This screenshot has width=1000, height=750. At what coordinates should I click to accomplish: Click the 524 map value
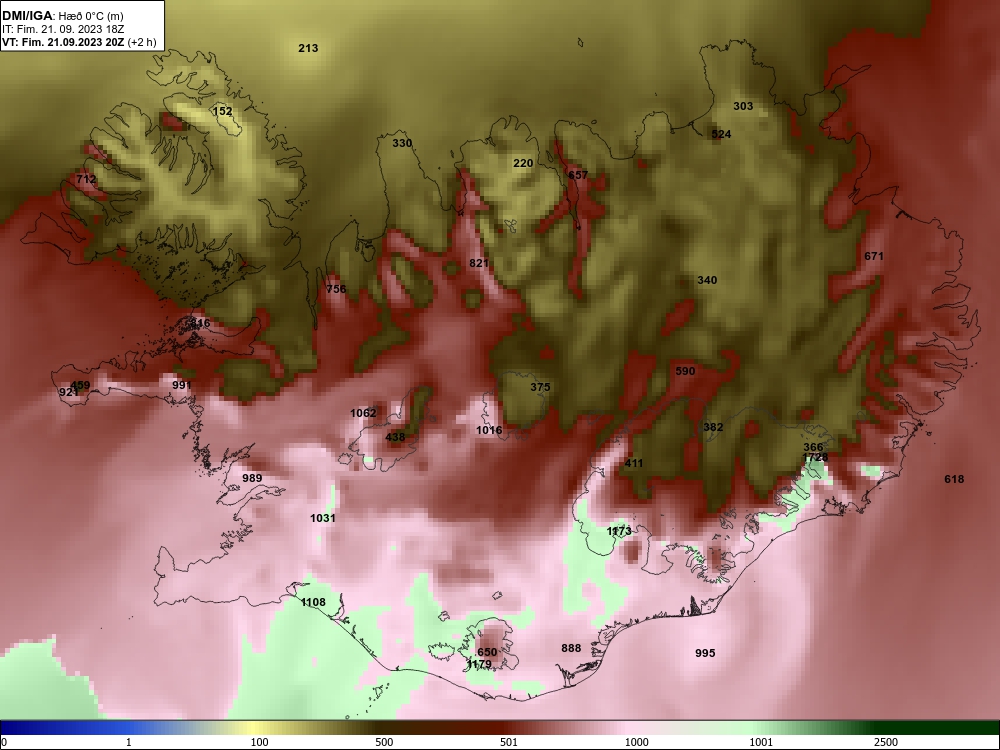pos(721,134)
